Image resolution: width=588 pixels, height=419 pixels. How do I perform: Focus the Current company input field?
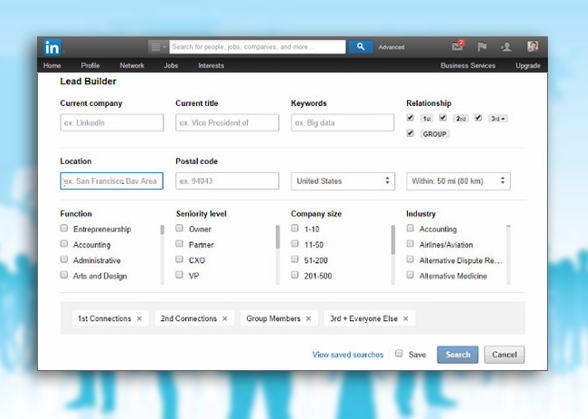[x=112, y=123]
